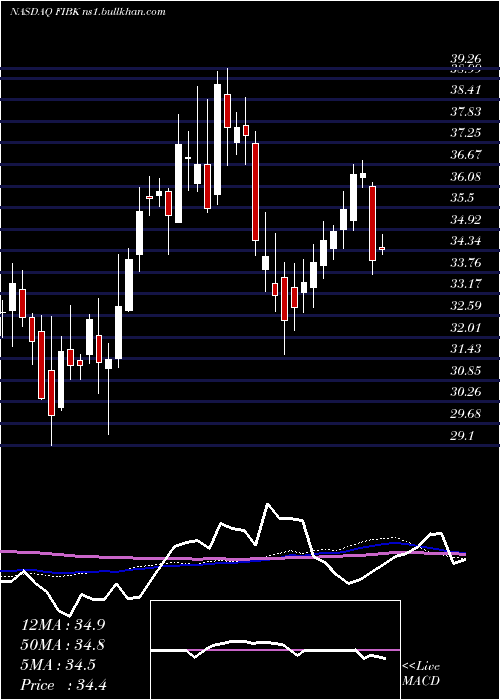The image size is (500, 700).
Task: Click the Price : 34.4 readout
Action: coord(63,685)
